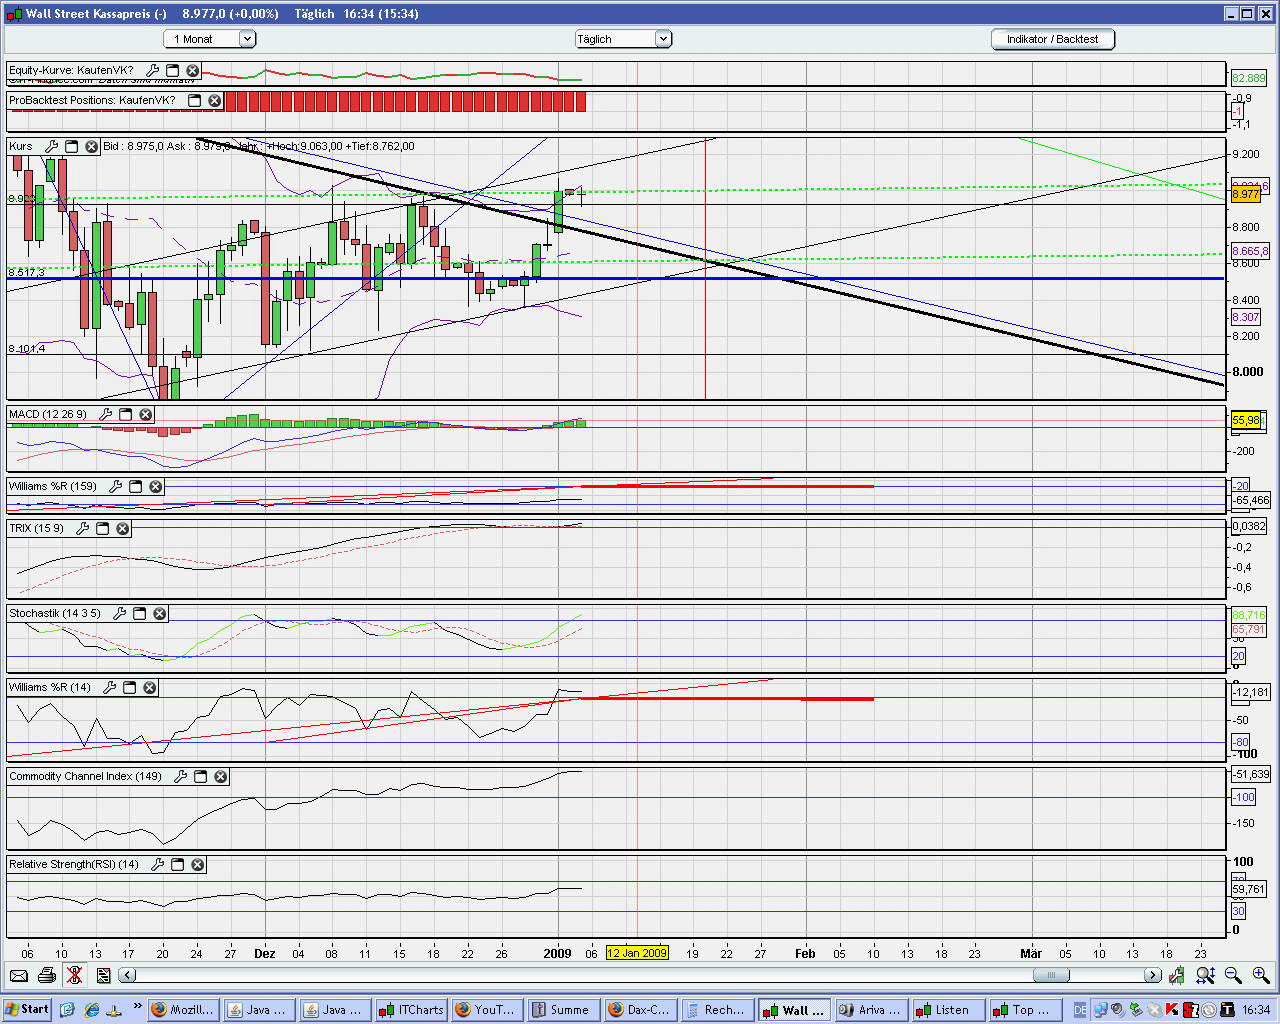
Task: Select the highlighted 12 Jan 2009 date marker
Action: point(637,953)
